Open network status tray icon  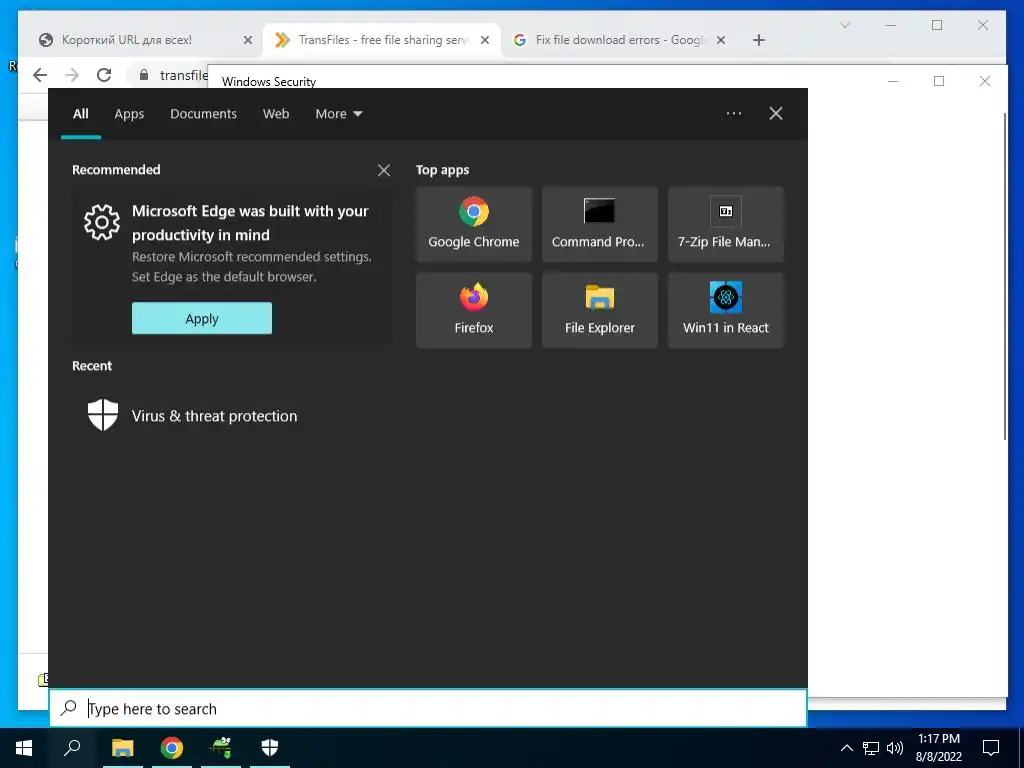[x=871, y=748]
